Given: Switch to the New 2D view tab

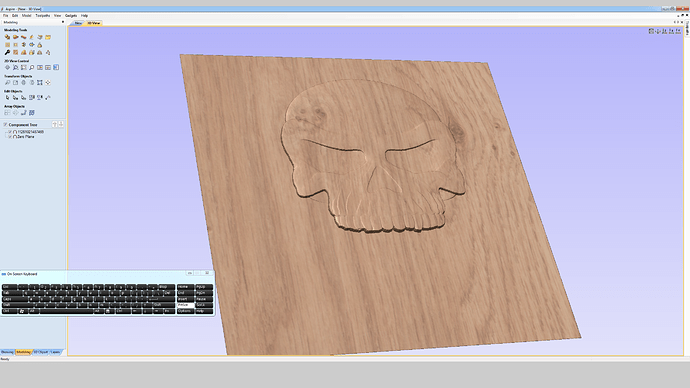Looking at the screenshot, I should click(x=78, y=23).
